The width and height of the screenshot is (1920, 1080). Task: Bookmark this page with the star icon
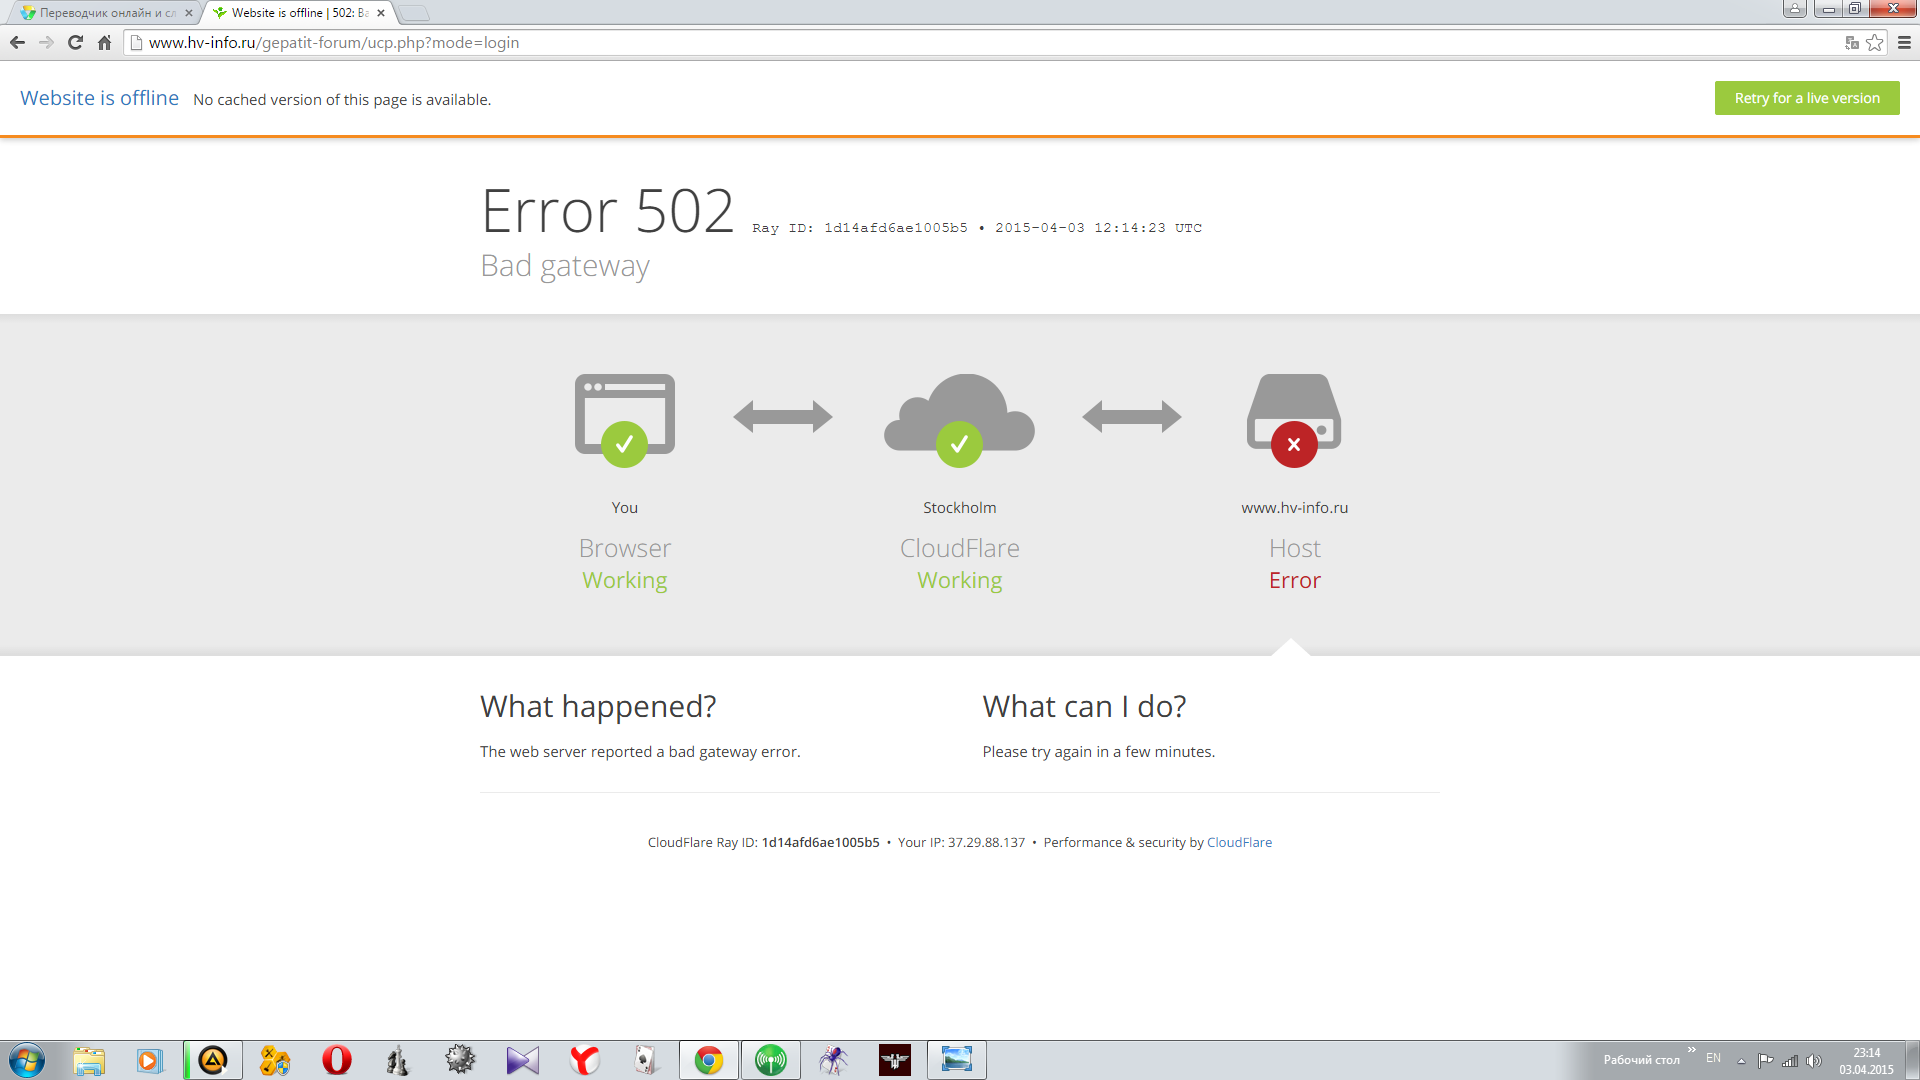[x=1875, y=43]
